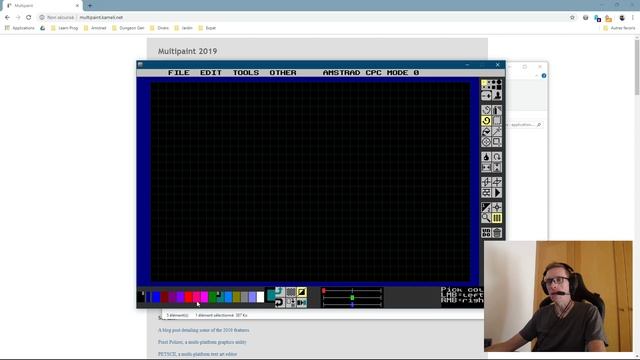Screen dimensions: 640x360
Task: Select the grid-square icon beside yellow freehand tool
Action: (x=497, y=121)
